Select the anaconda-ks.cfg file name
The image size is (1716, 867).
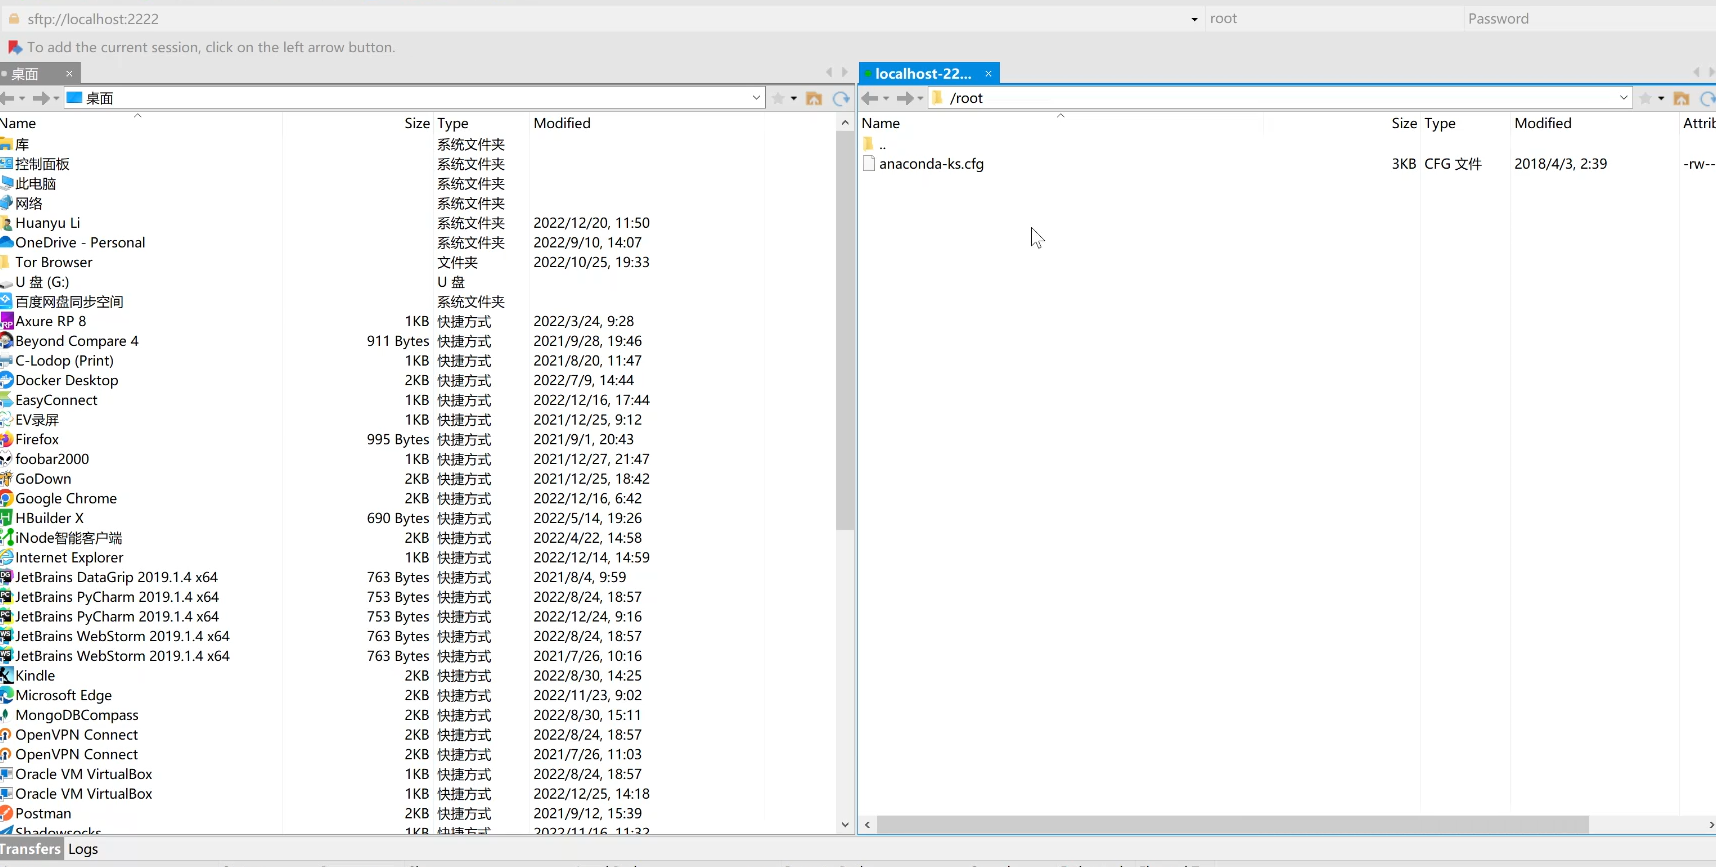tap(931, 164)
